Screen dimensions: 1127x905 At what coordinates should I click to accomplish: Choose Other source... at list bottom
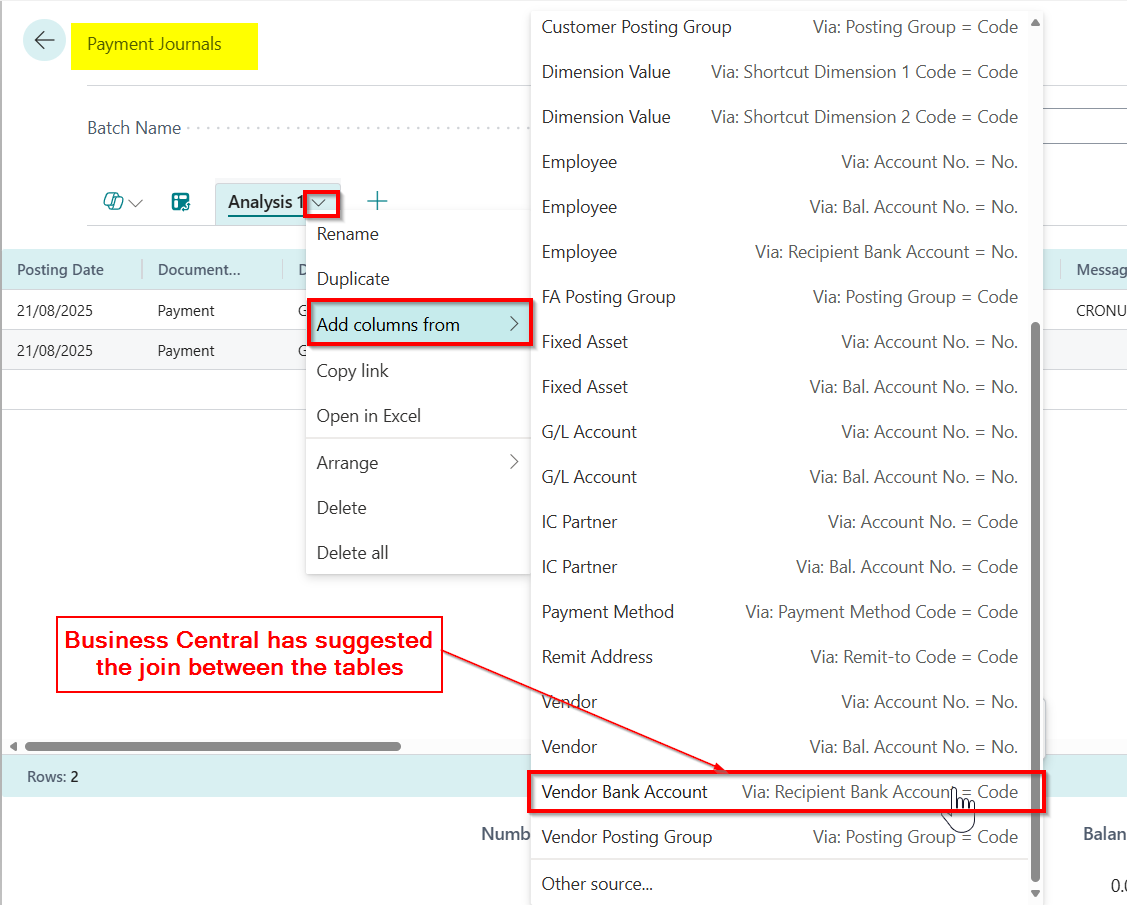pos(597,884)
